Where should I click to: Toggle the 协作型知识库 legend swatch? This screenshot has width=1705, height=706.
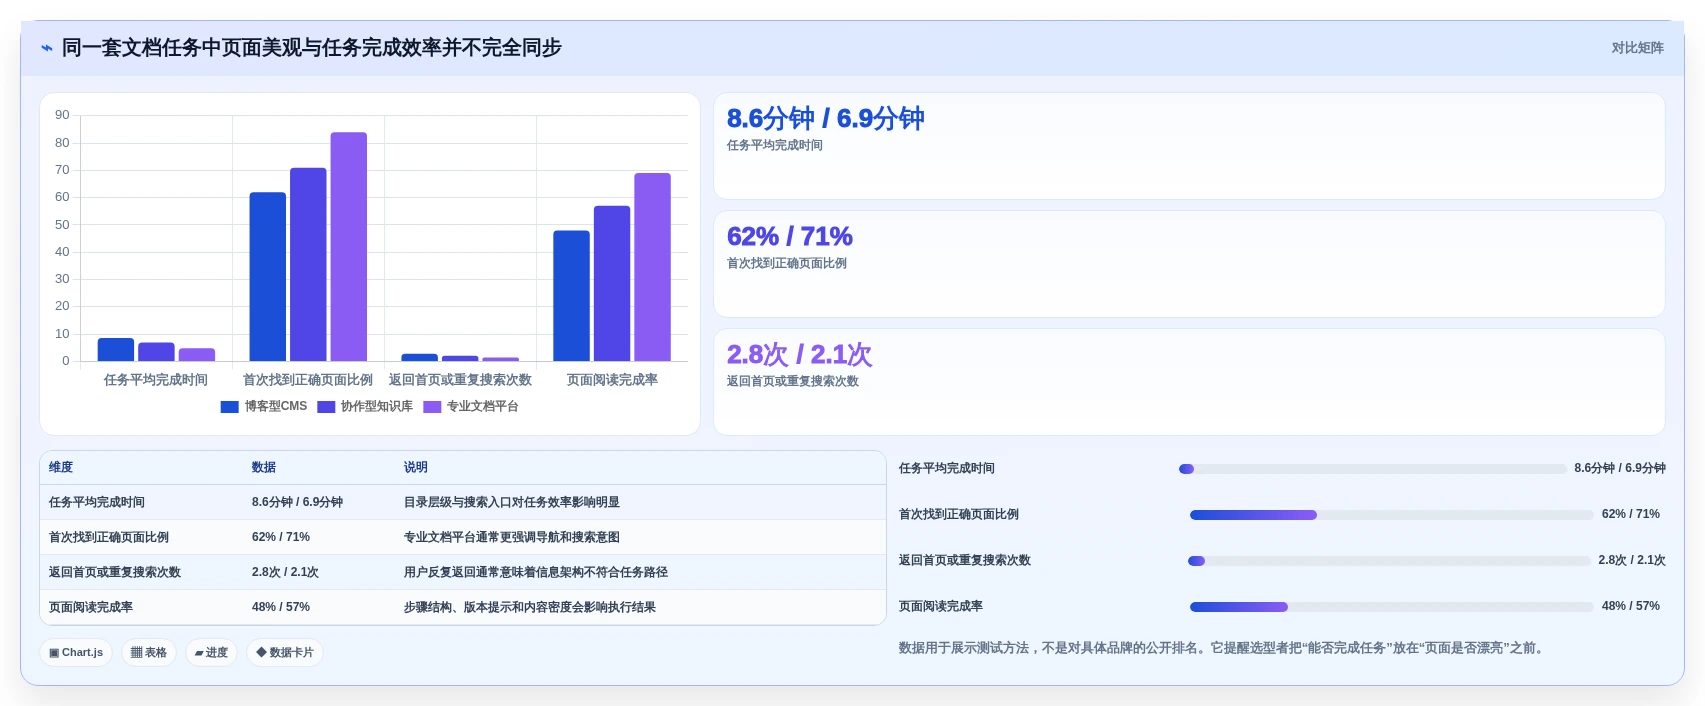point(326,407)
